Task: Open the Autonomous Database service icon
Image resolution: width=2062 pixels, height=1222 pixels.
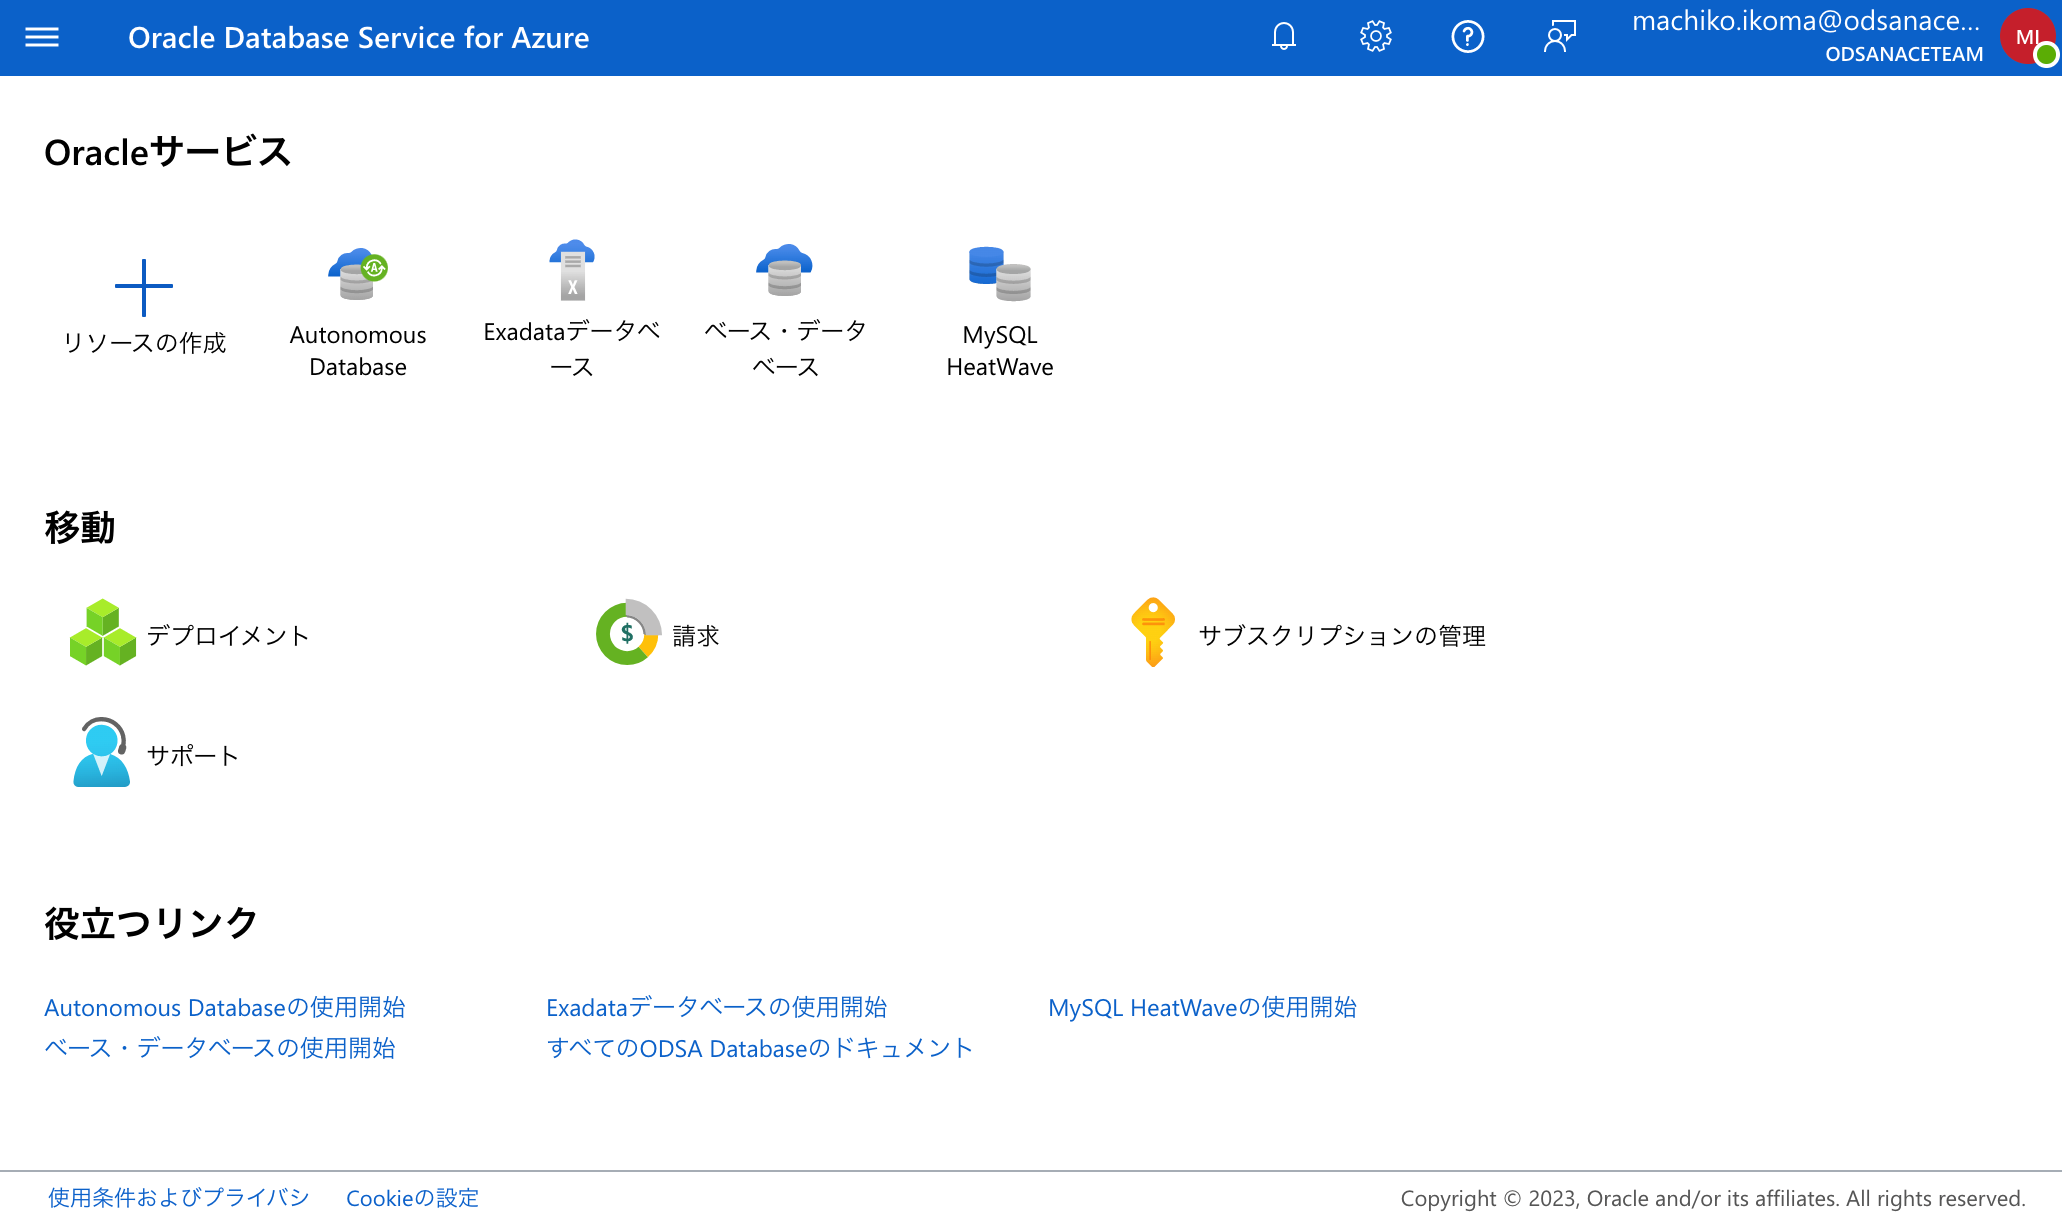Action: (357, 274)
